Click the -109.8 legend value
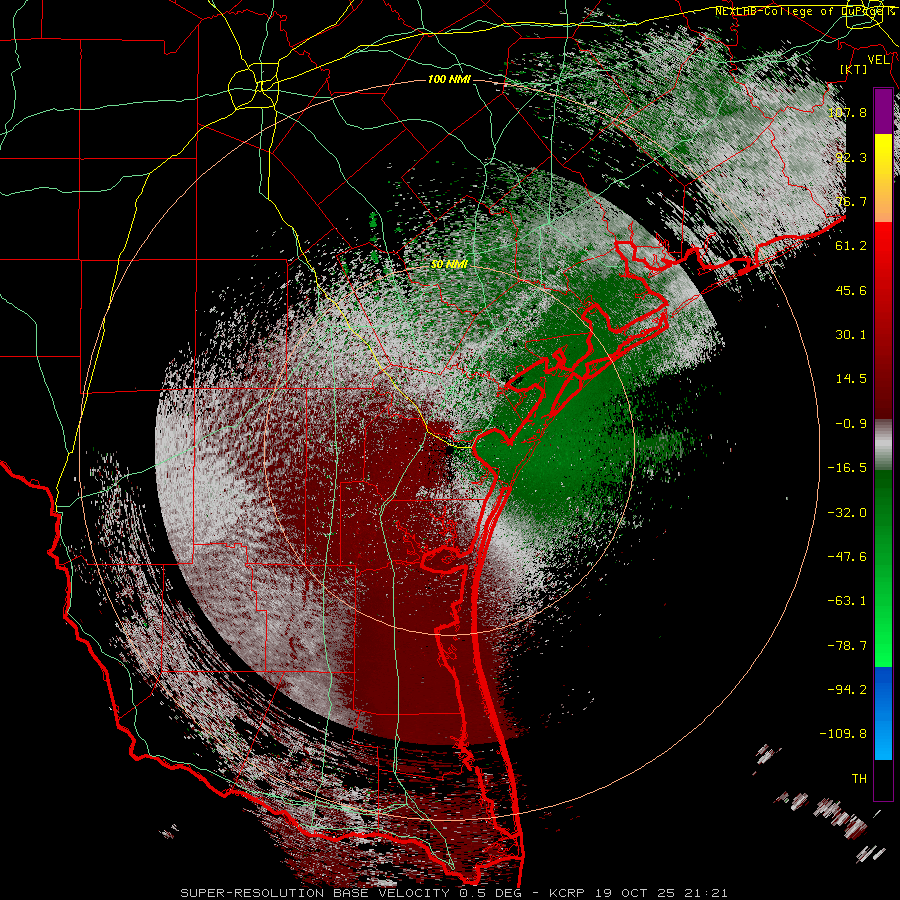Screen dimensions: 900x900 coord(843,734)
